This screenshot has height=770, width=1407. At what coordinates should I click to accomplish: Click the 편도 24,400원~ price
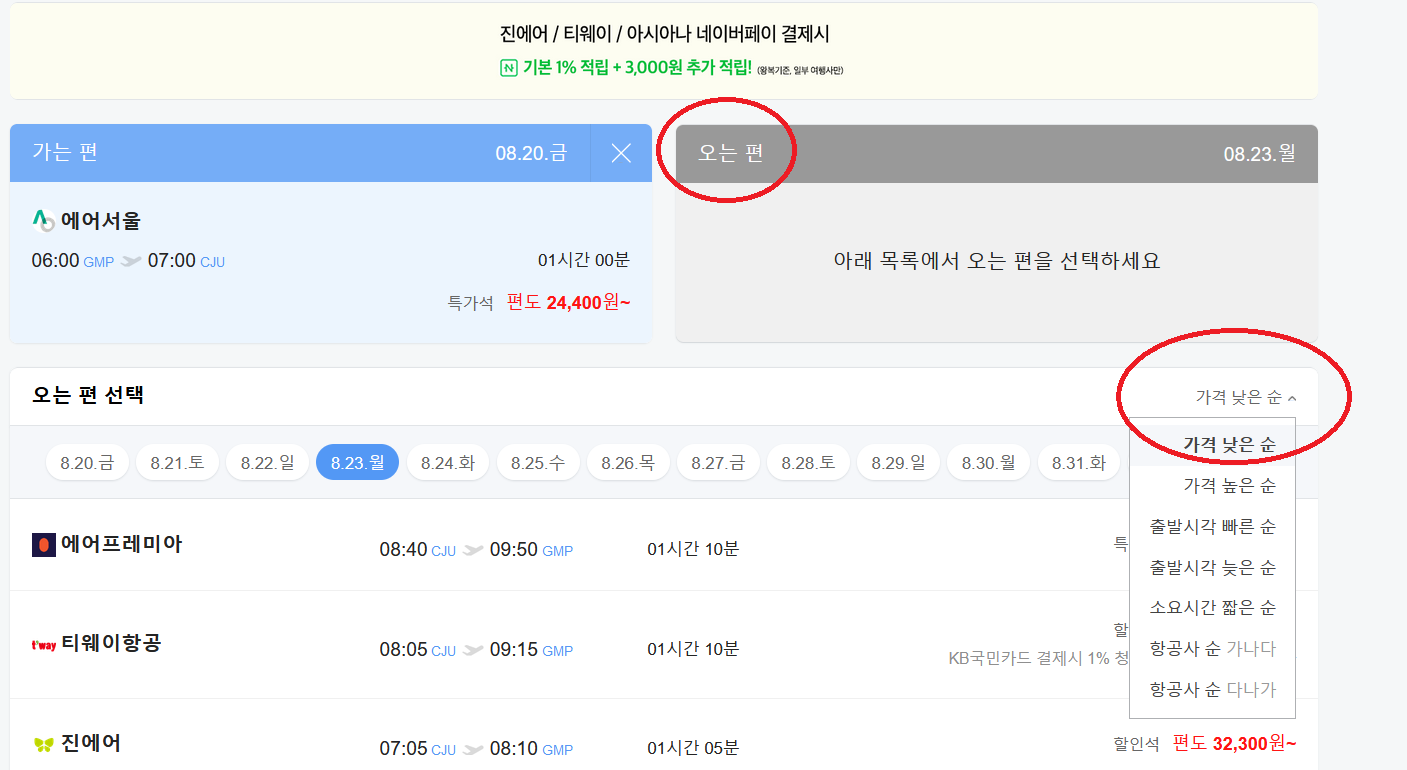click(568, 302)
